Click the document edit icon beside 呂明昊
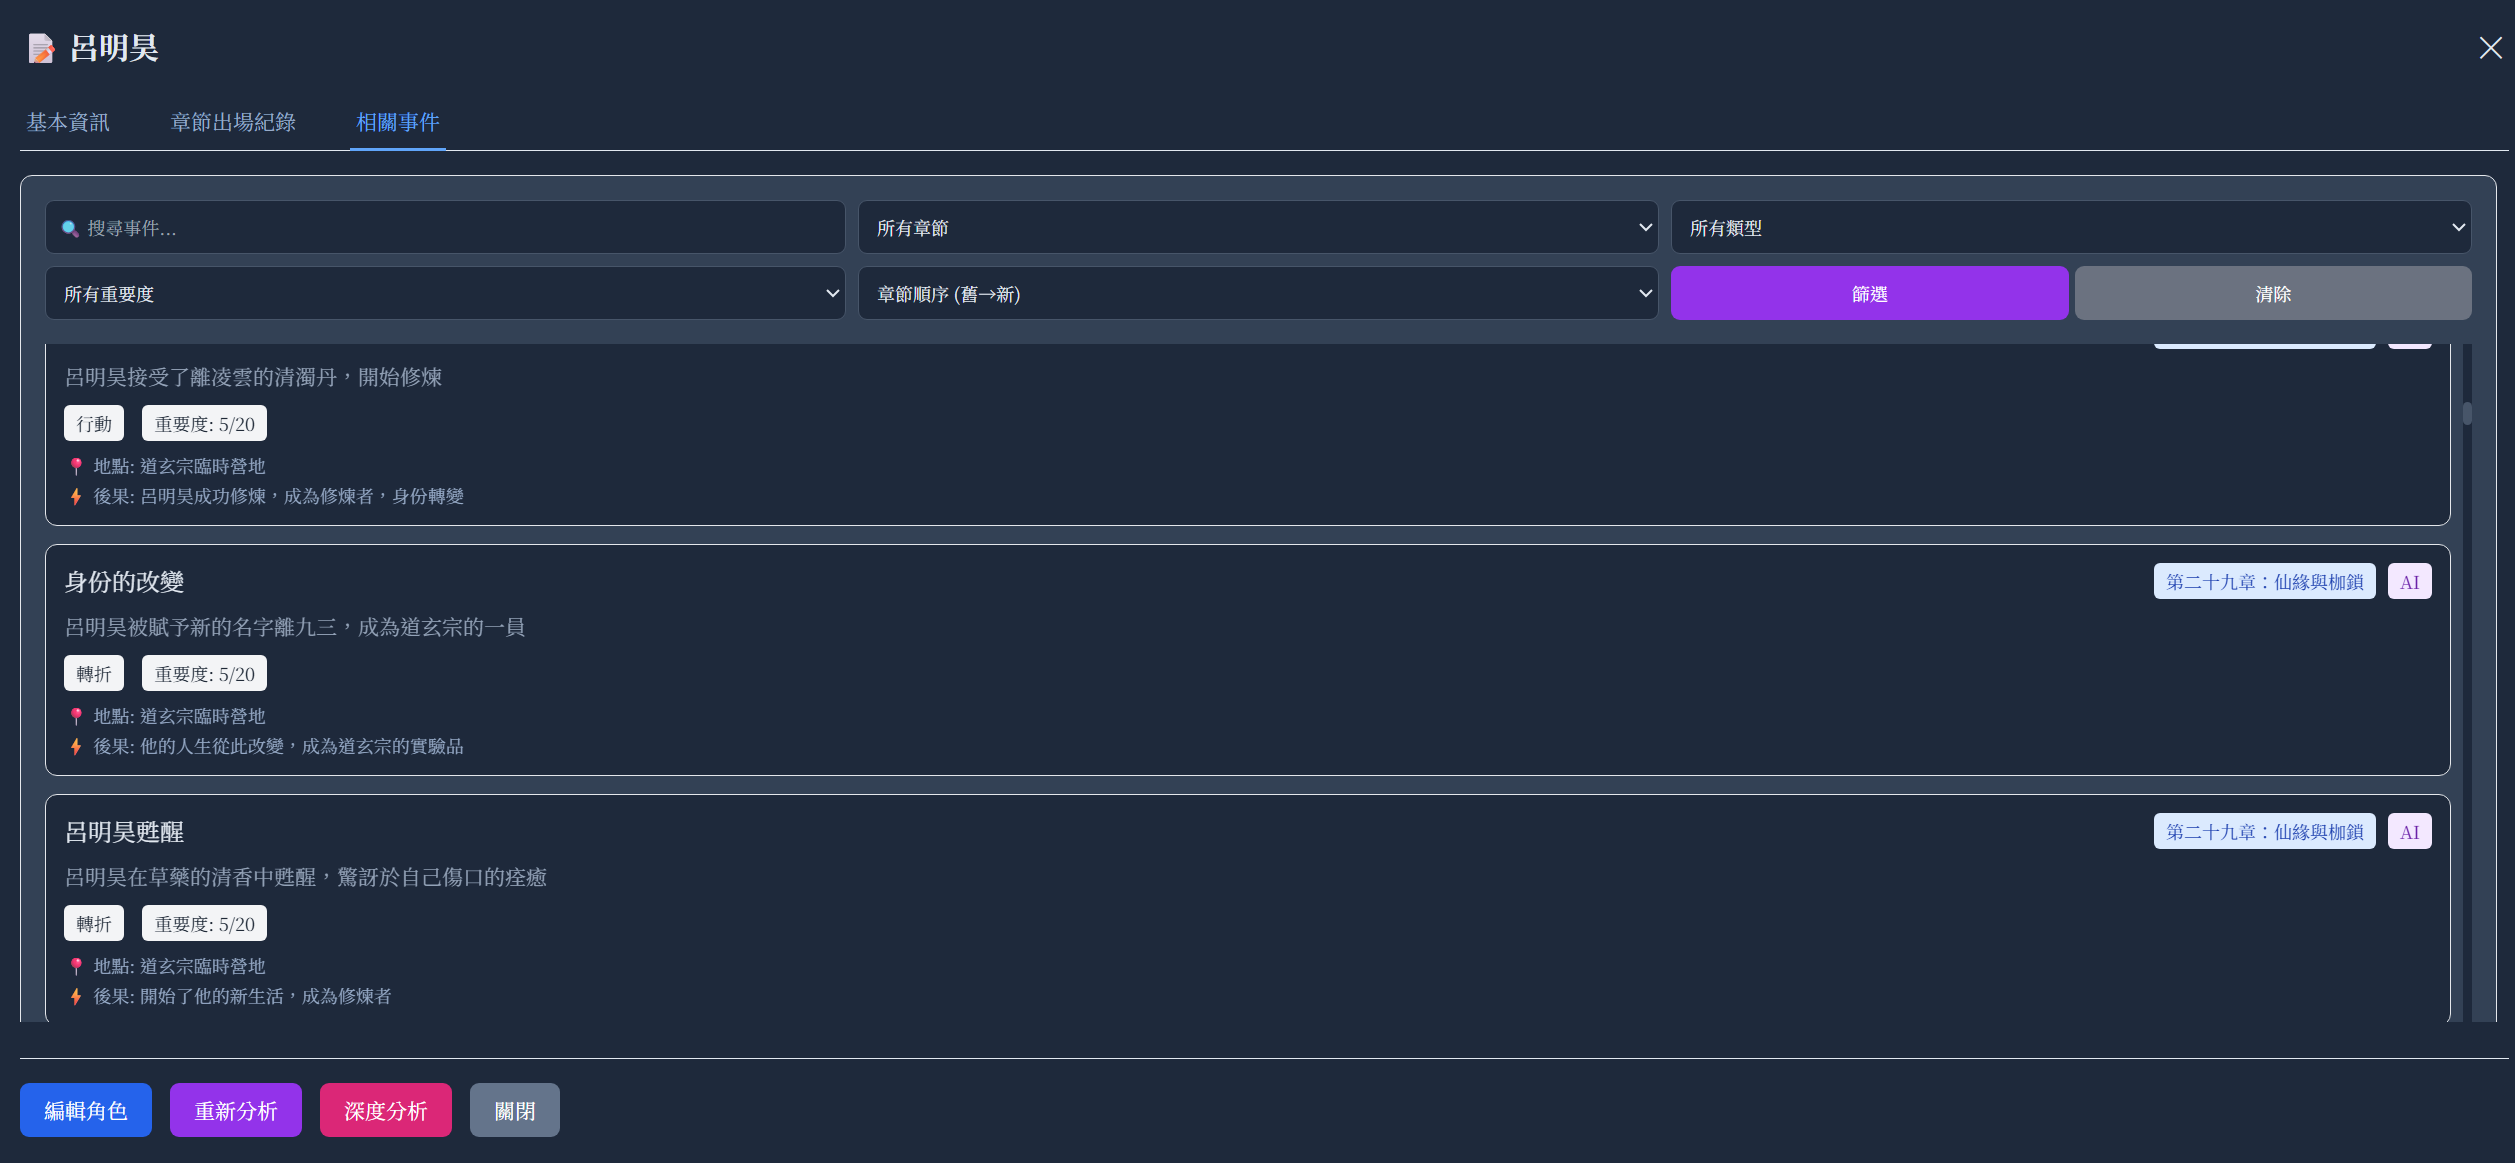Image resolution: width=2515 pixels, height=1163 pixels. click(41, 48)
